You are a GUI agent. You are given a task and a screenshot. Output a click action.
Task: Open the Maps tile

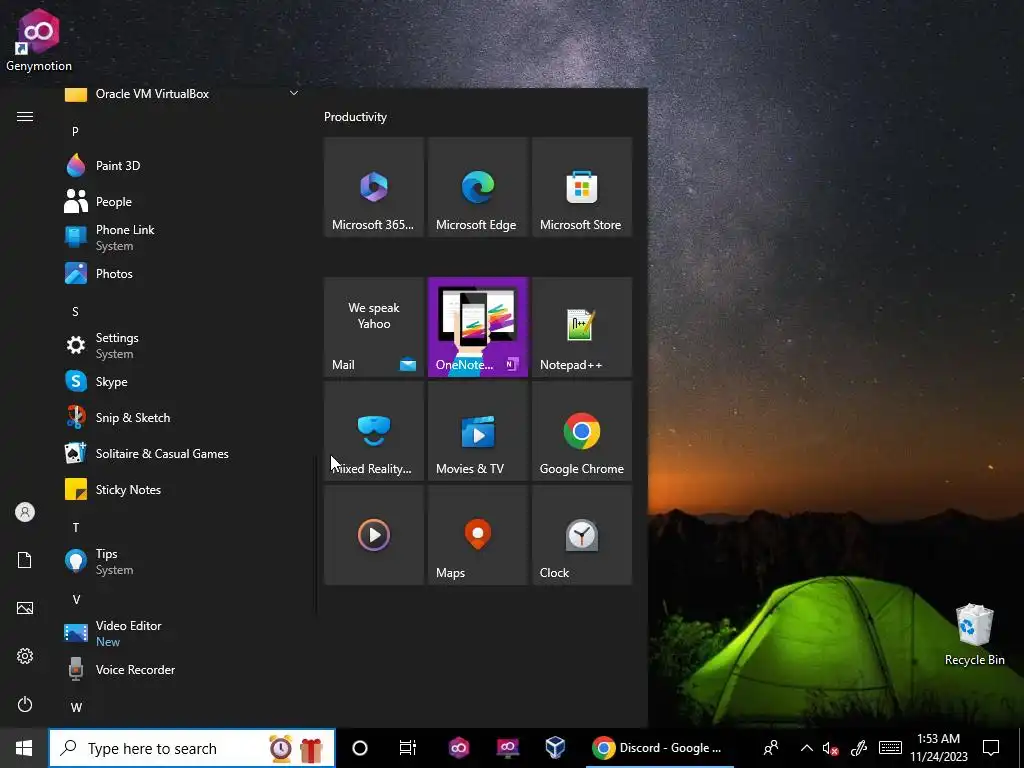click(x=477, y=536)
